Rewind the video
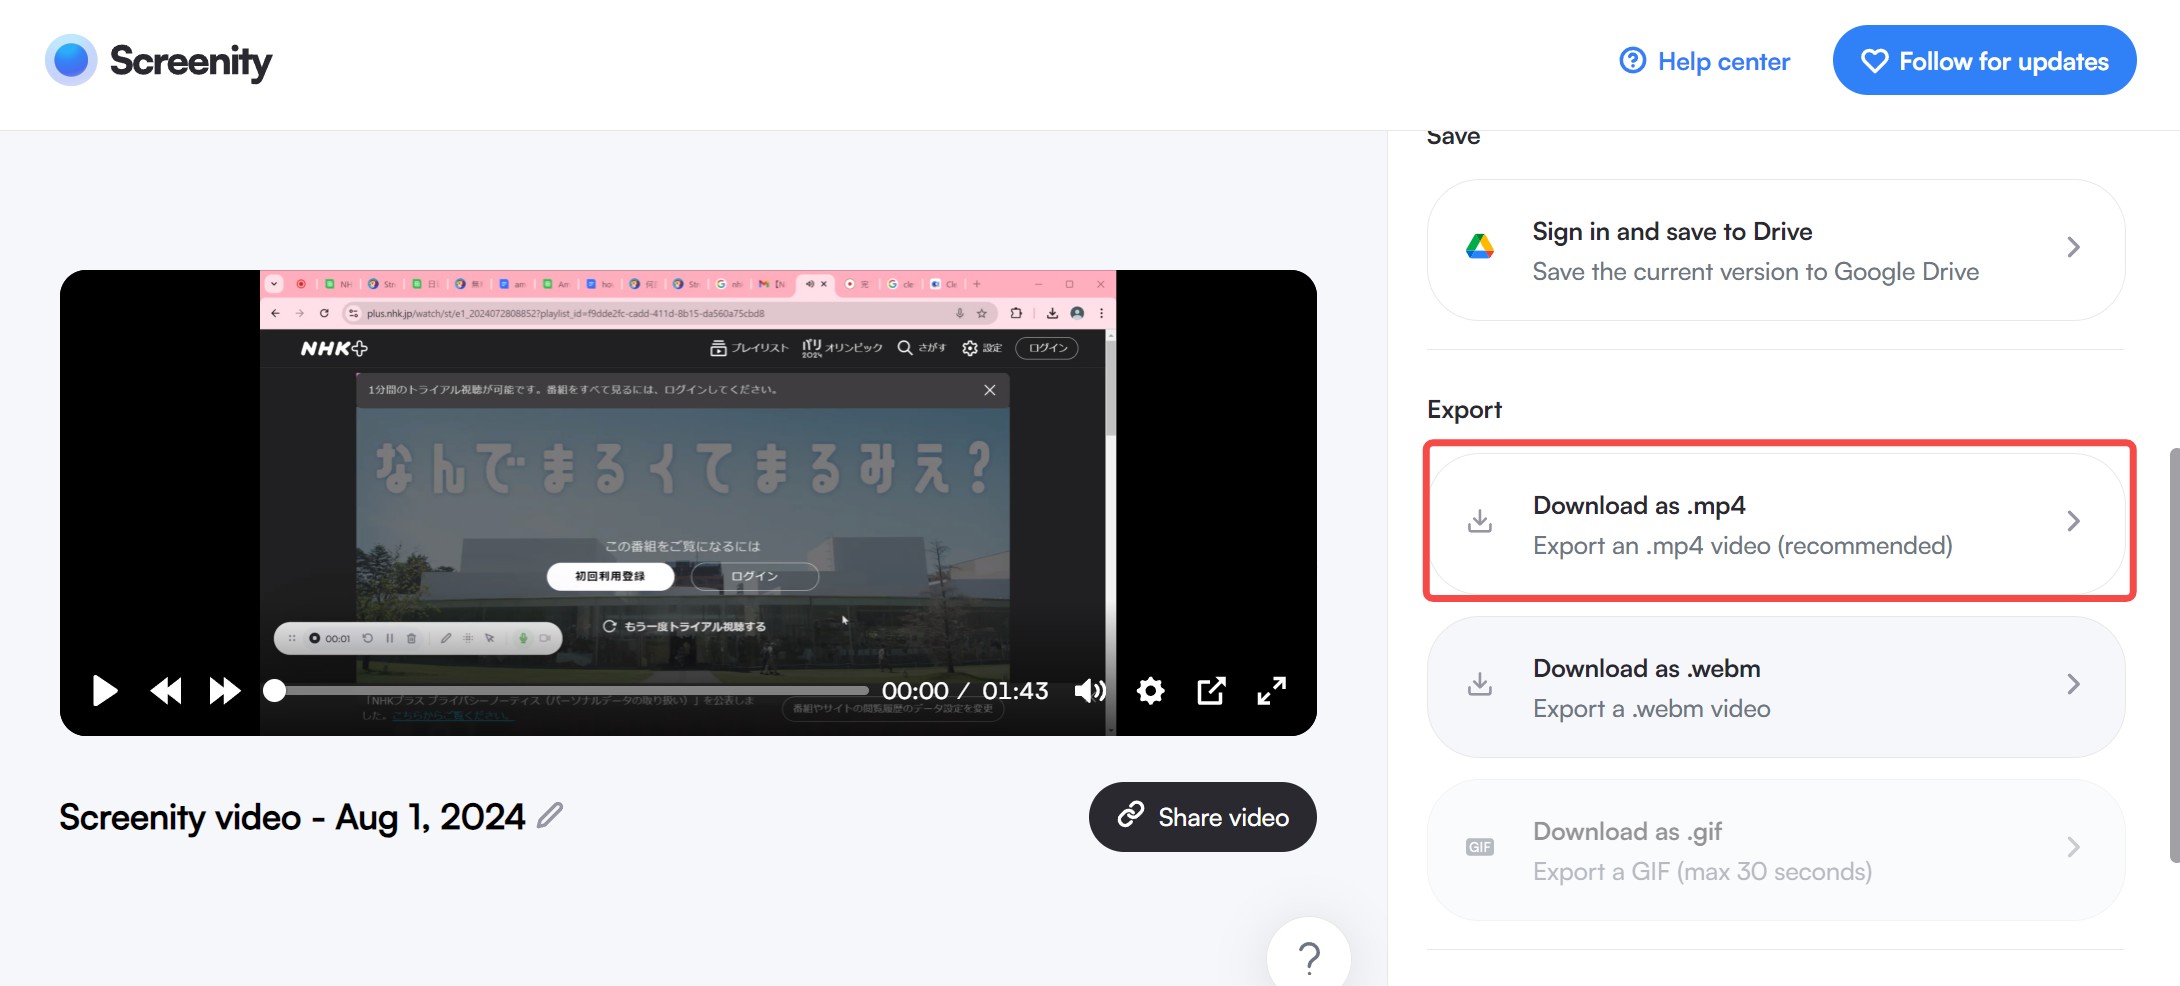 point(165,690)
